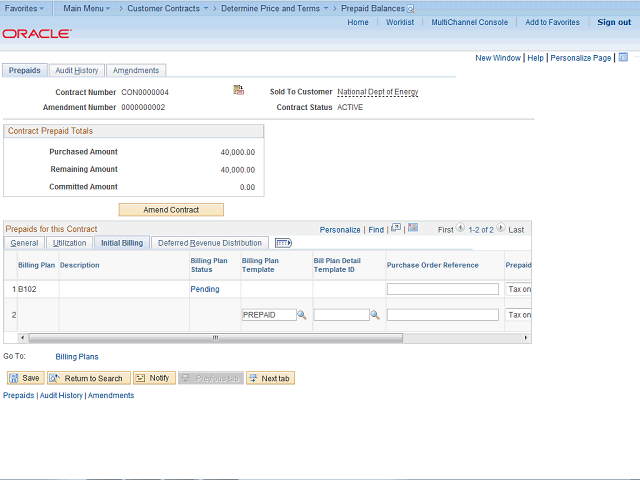Screen dimensions: 640x480
Task: Click the Next tab button
Action: [x=270, y=378]
